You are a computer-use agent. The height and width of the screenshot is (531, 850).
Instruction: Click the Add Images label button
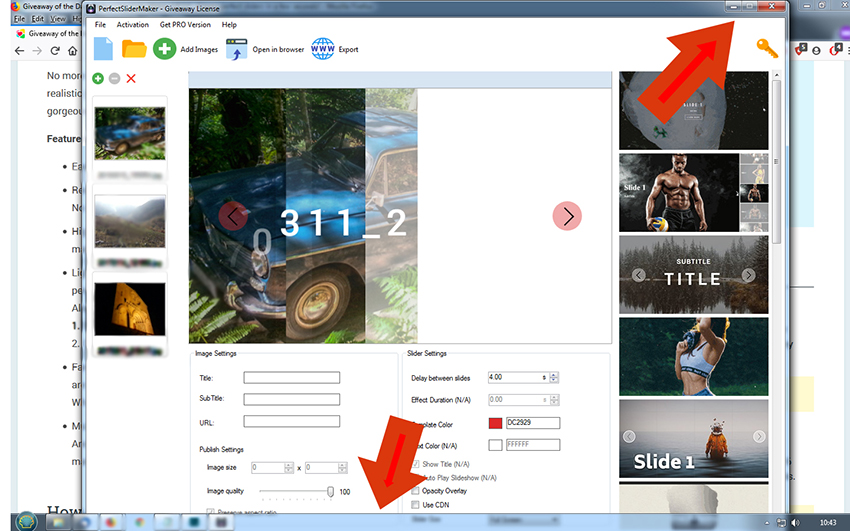click(199, 49)
